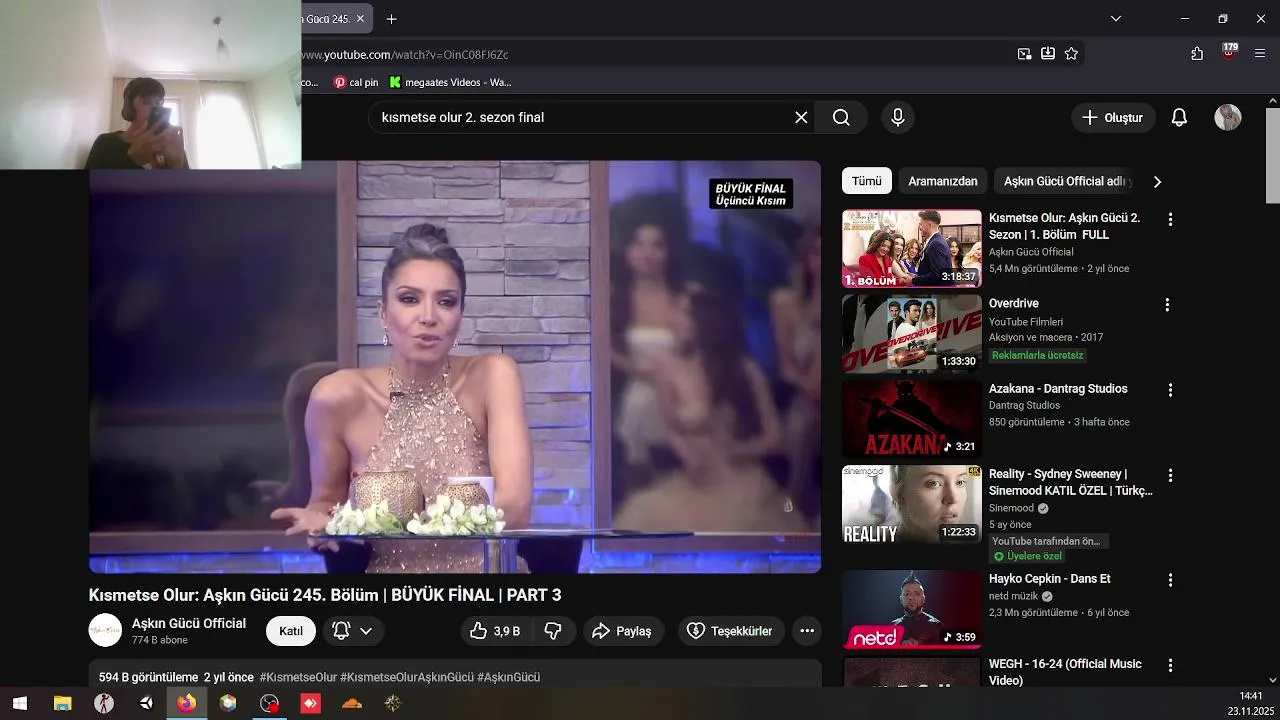Like the video (3,9 B)
The image size is (1280, 720).
[x=495, y=631]
